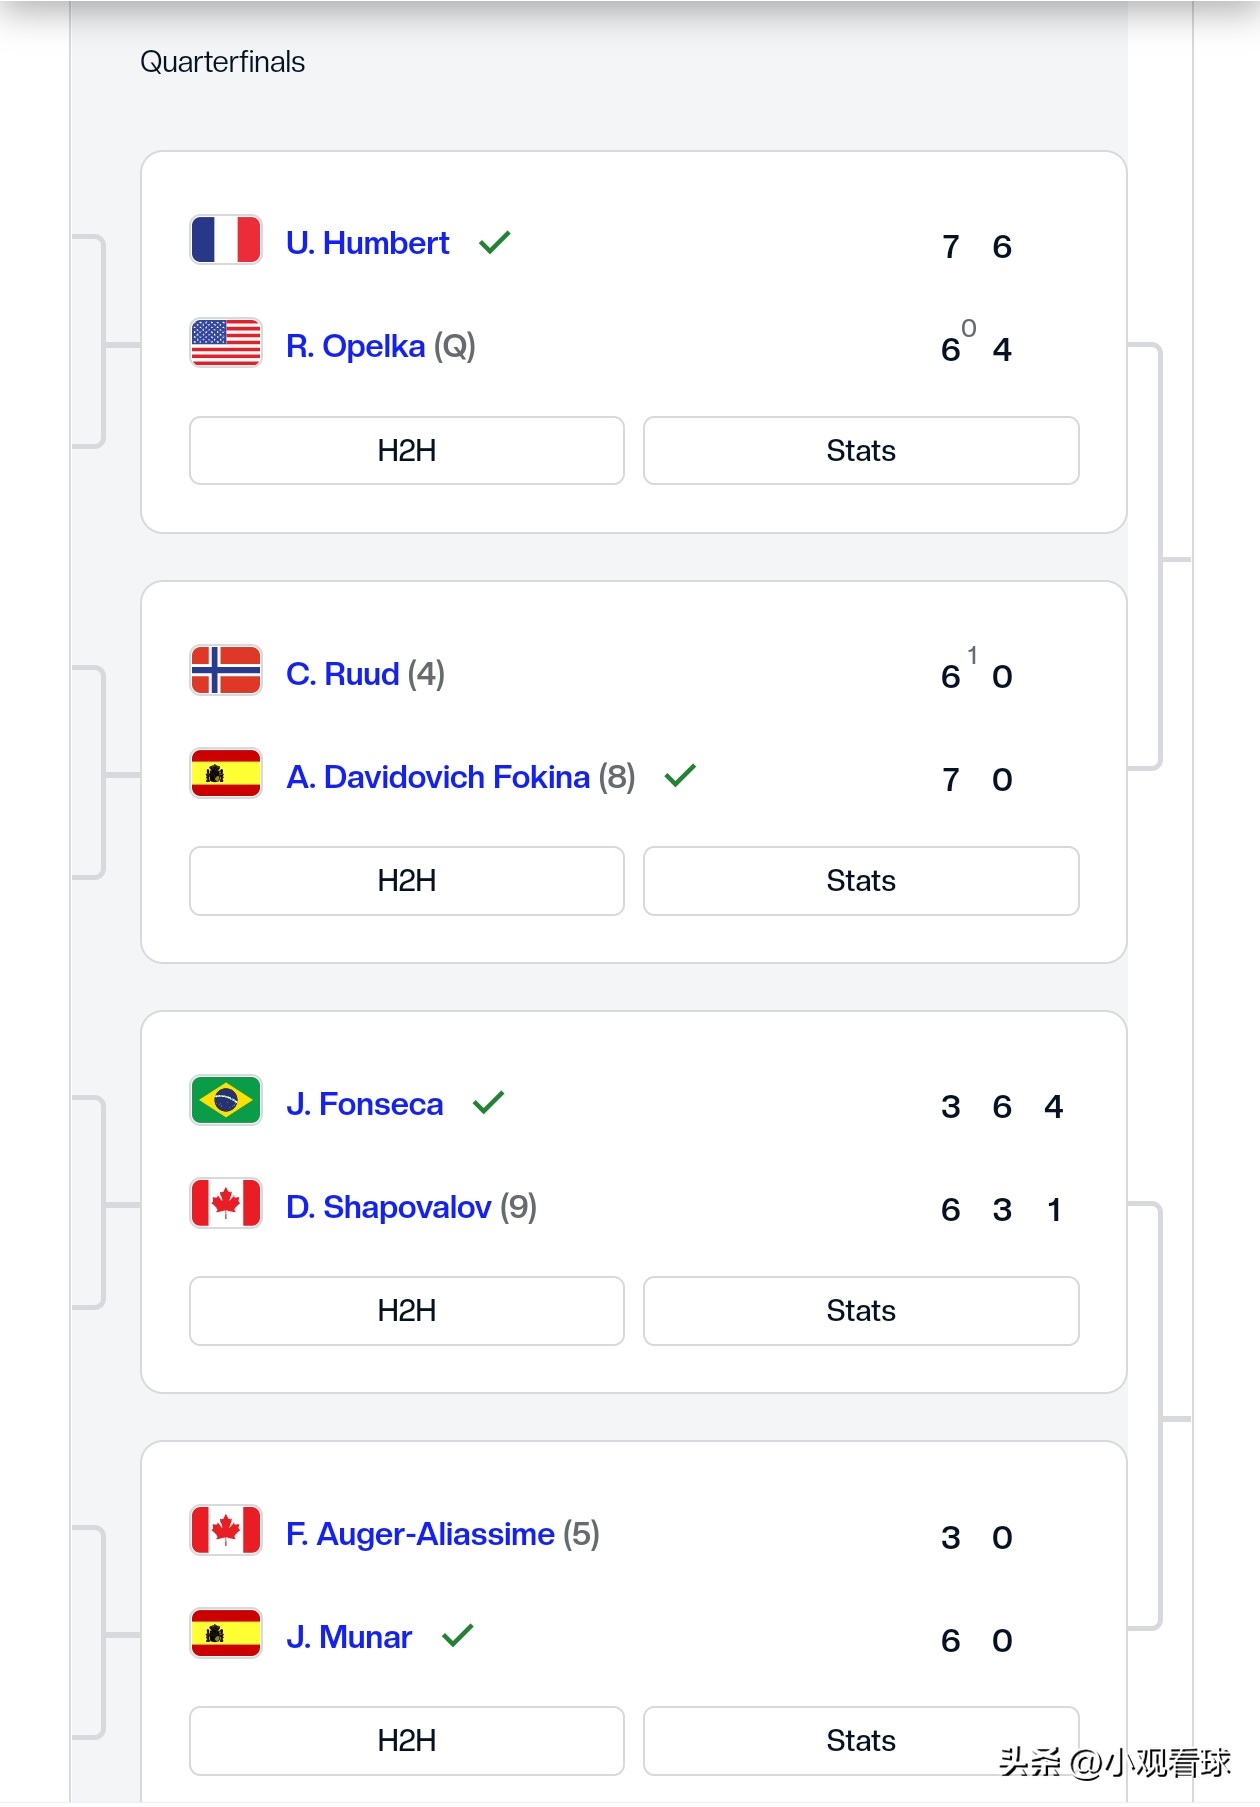
Task: Show Stats for Ruud vs Davidovich Fokina
Action: point(860,881)
